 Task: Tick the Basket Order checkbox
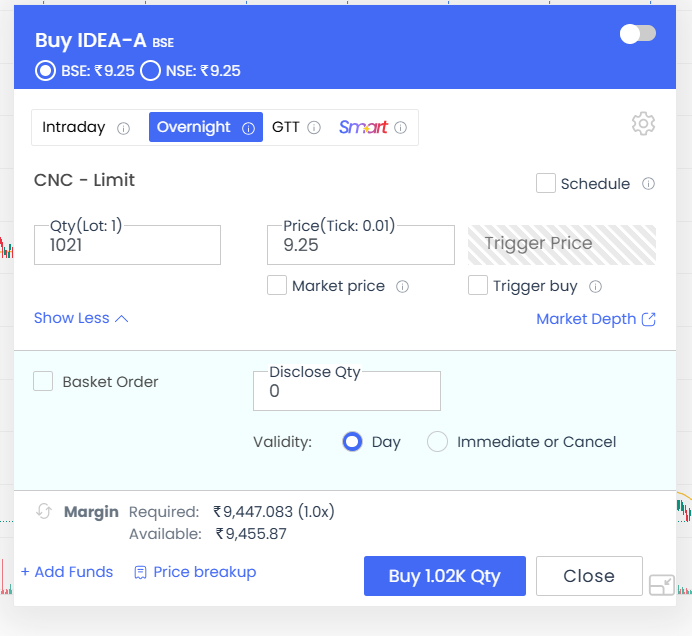coord(43,381)
